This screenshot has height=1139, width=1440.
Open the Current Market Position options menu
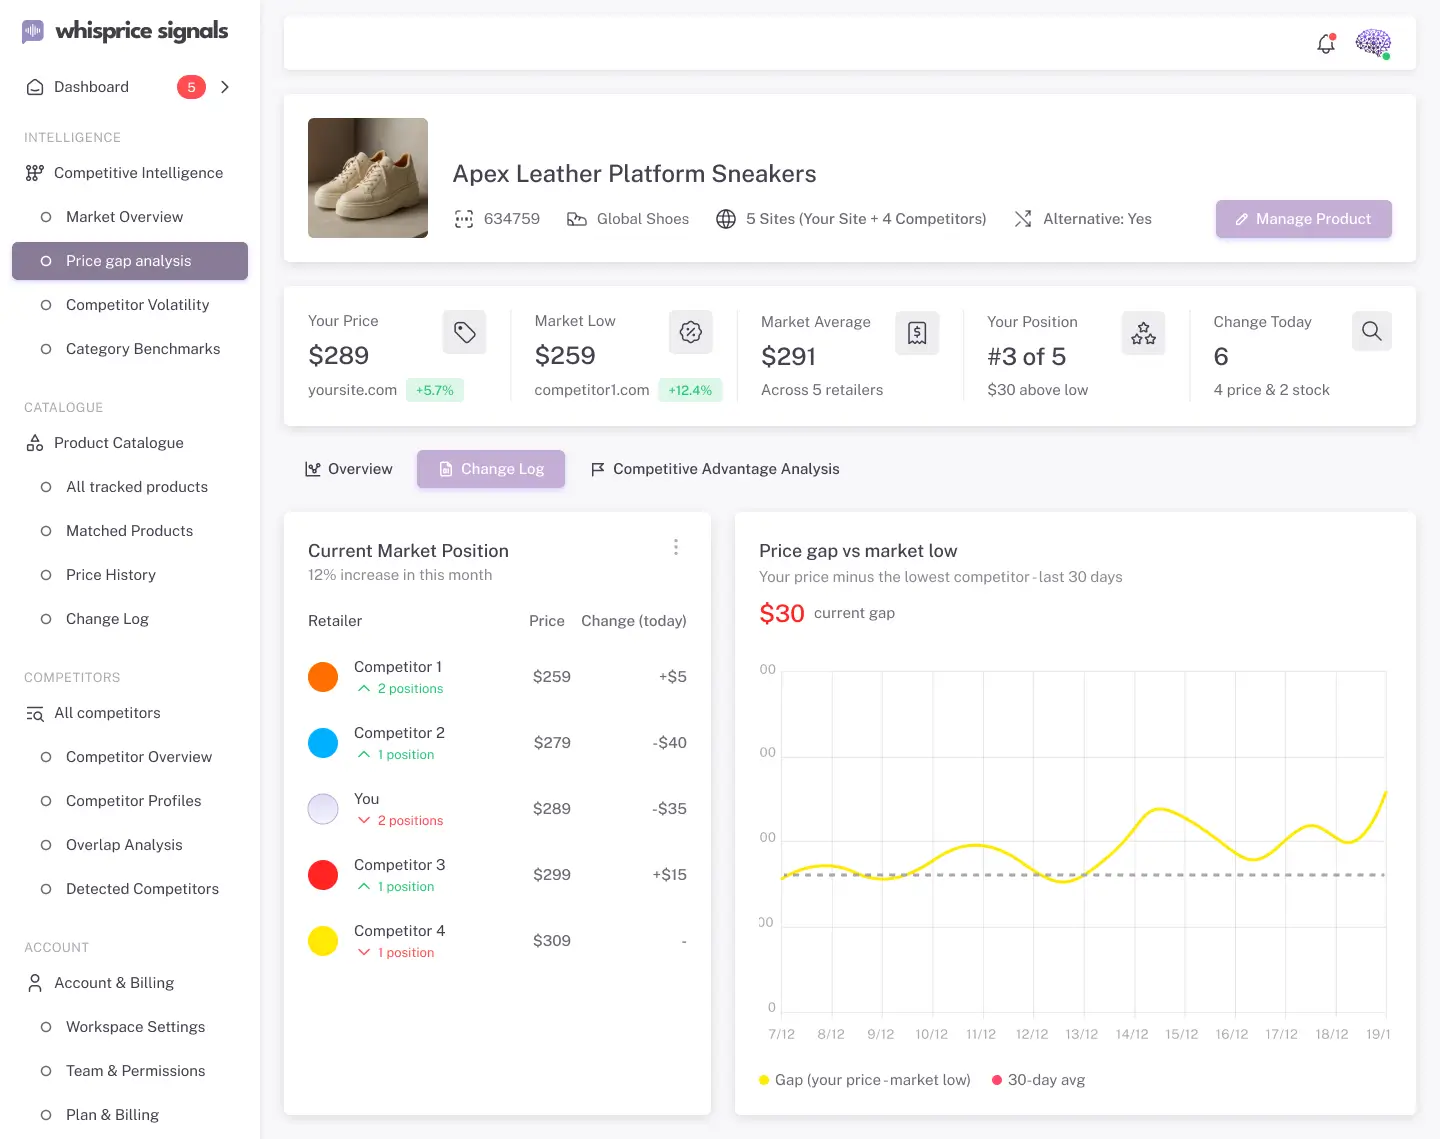(676, 547)
